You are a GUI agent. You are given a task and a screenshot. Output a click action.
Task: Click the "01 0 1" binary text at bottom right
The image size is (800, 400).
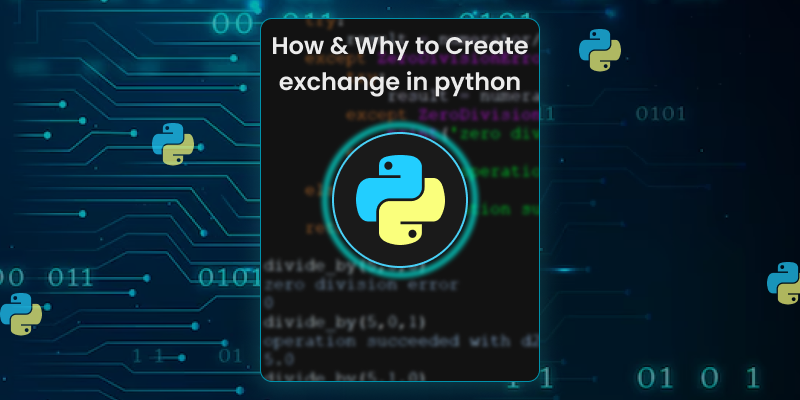(x=699, y=378)
